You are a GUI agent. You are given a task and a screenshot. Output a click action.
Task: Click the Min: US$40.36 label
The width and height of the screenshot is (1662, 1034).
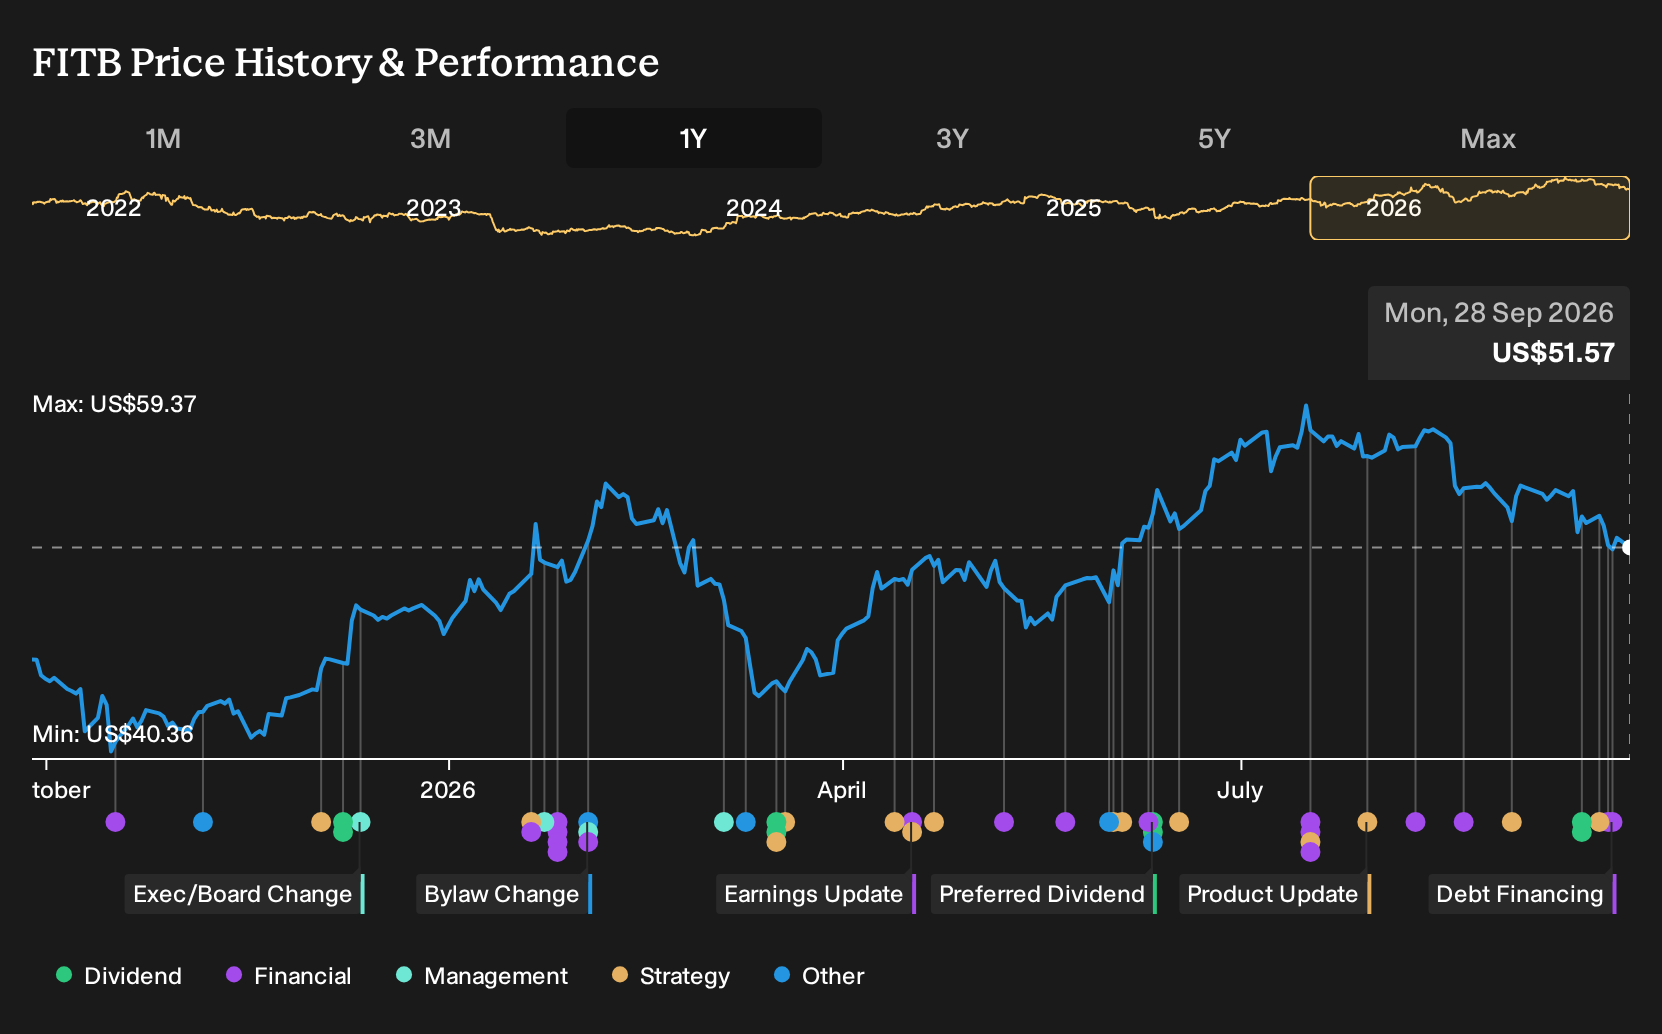point(113,734)
